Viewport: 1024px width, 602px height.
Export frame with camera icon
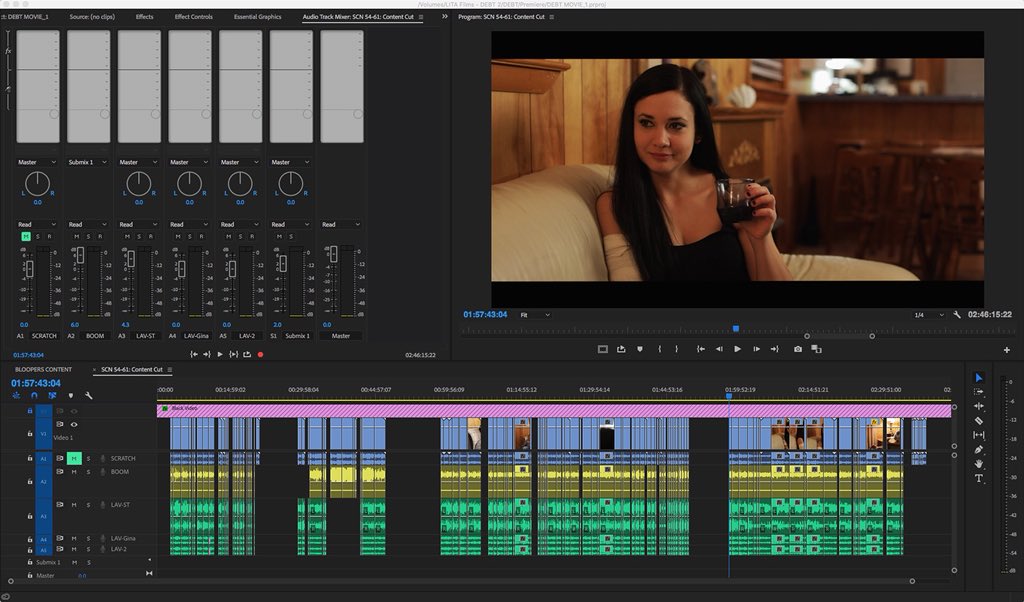point(797,349)
